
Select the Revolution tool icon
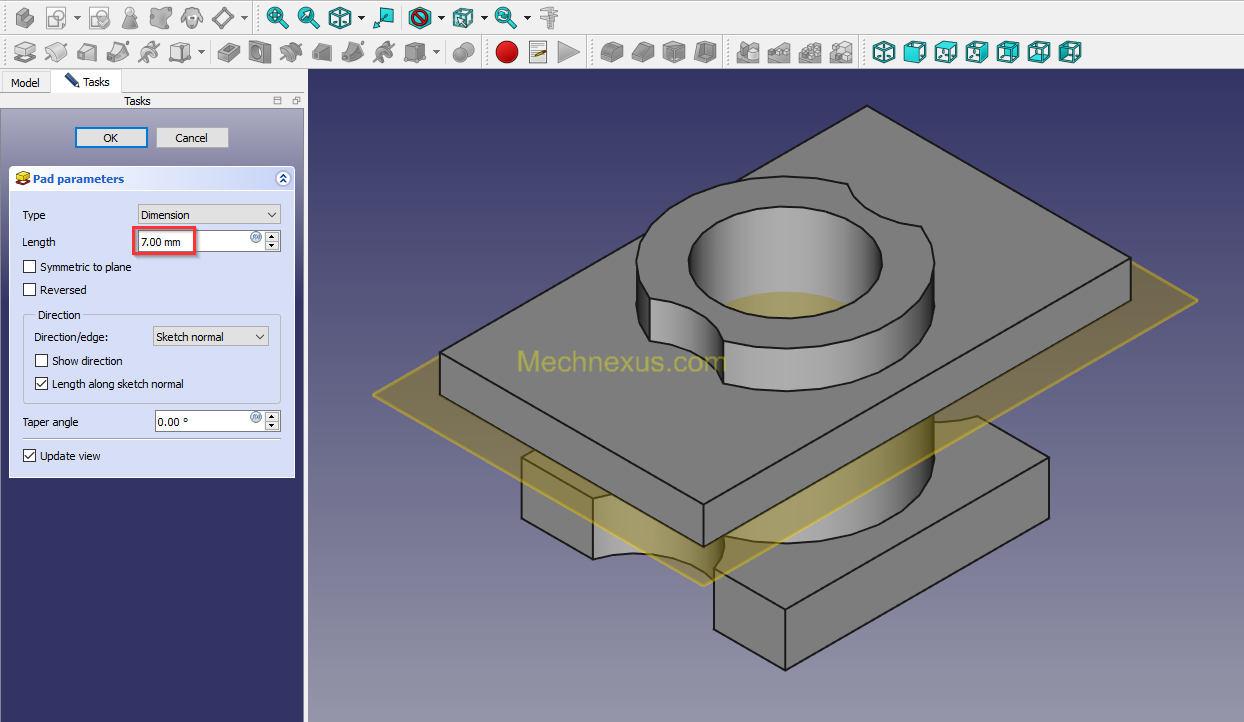tap(56, 51)
